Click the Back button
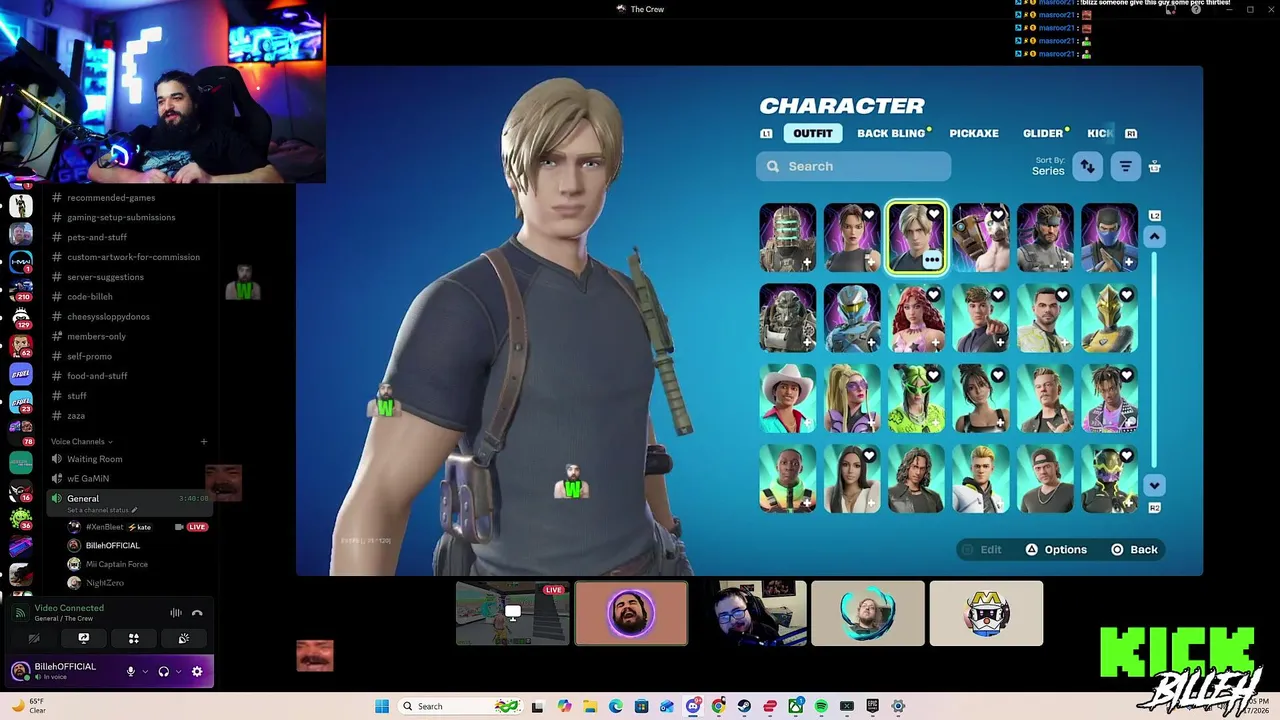This screenshot has width=1280, height=720. pyautogui.click(x=1134, y=549)
